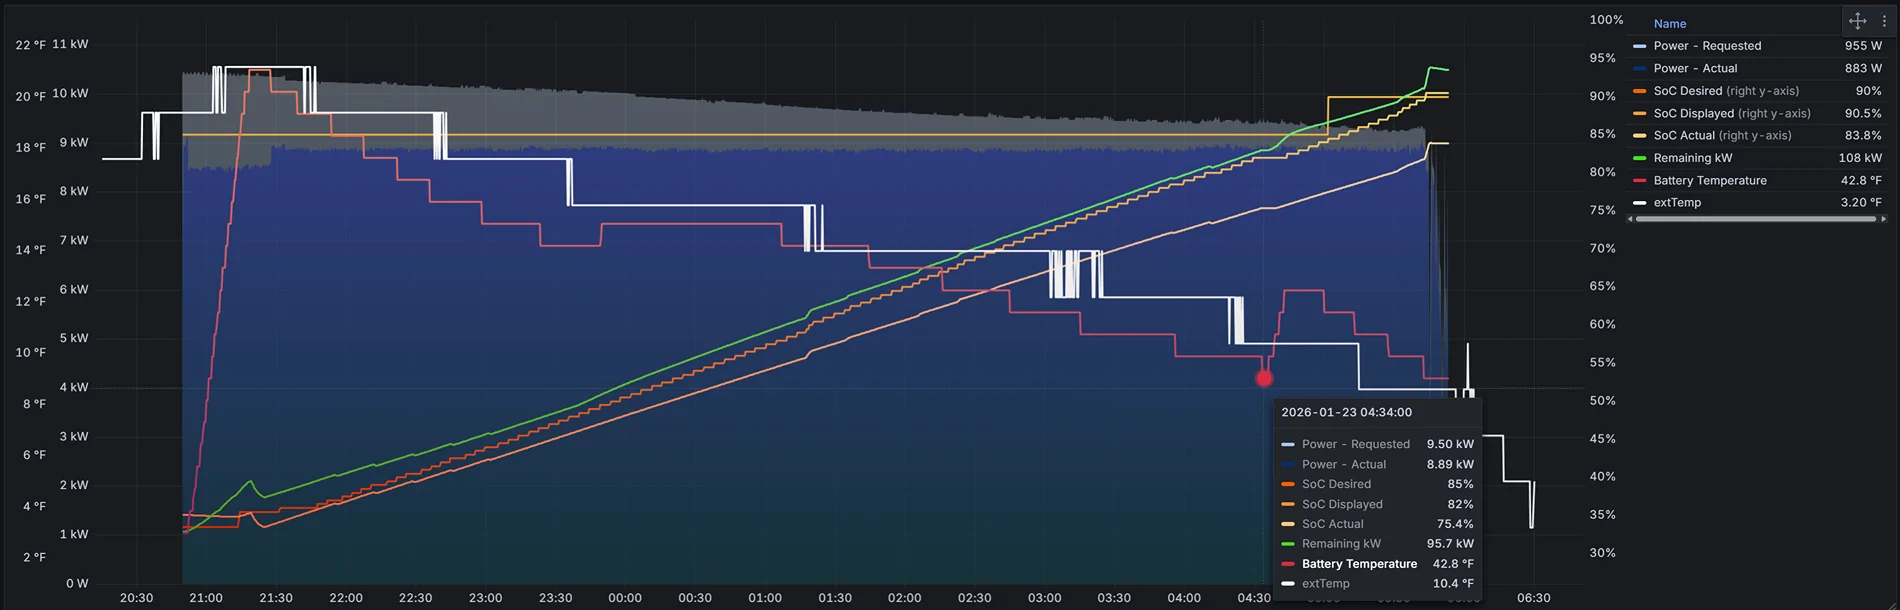
Task: Open the panel's three-dot options menu
Action: [1884, 21]
